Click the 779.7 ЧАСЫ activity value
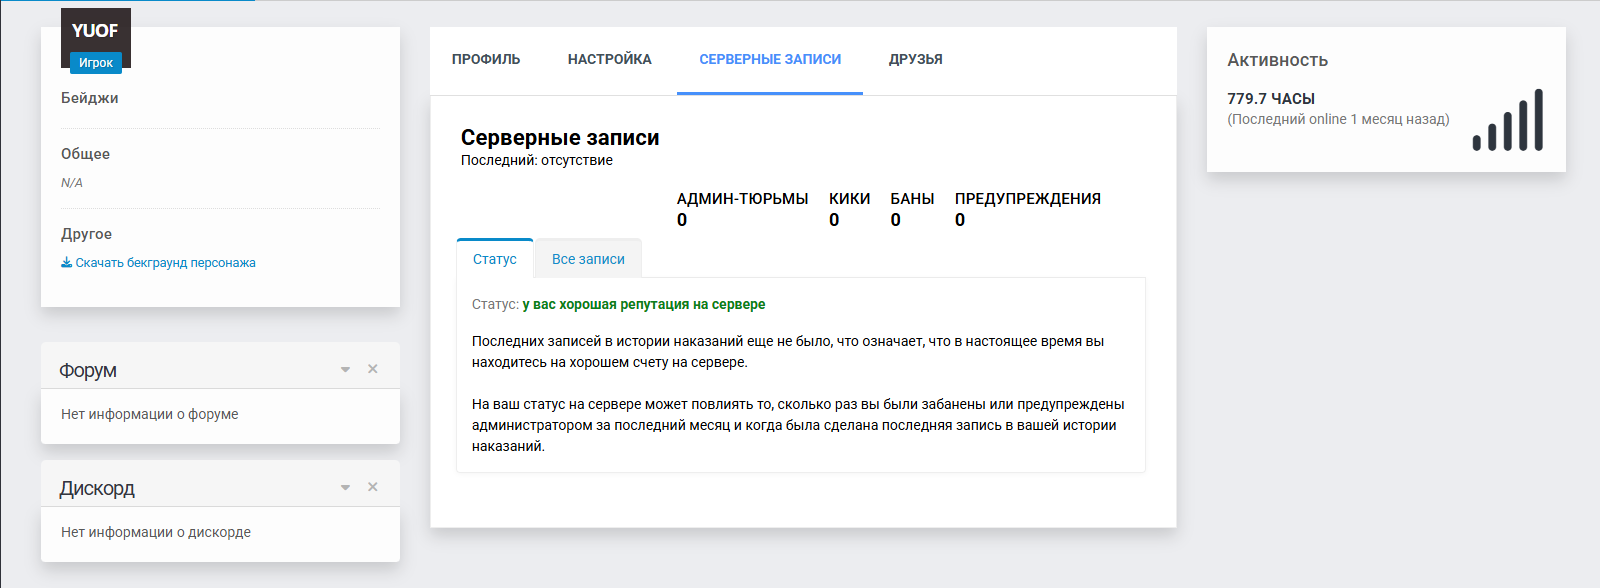The image size is (1600, 588). pyautogui.click(x=1271, y=99)
